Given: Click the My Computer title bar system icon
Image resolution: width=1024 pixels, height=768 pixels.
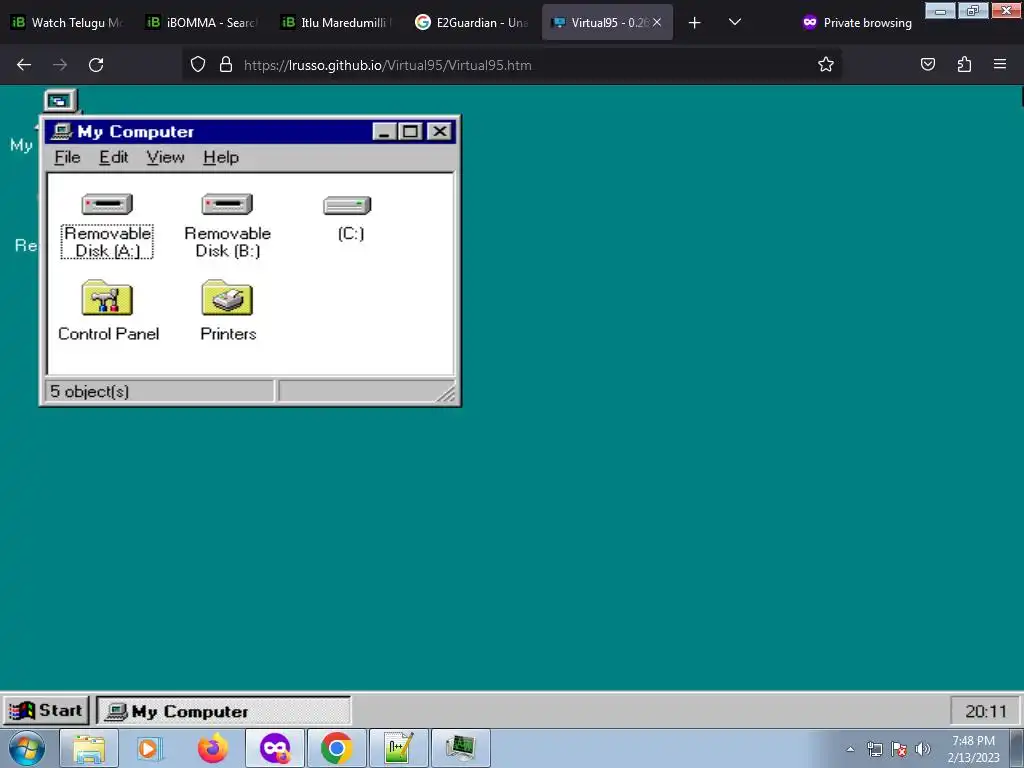Looking at the screenshot, I should tap(61, 131).
